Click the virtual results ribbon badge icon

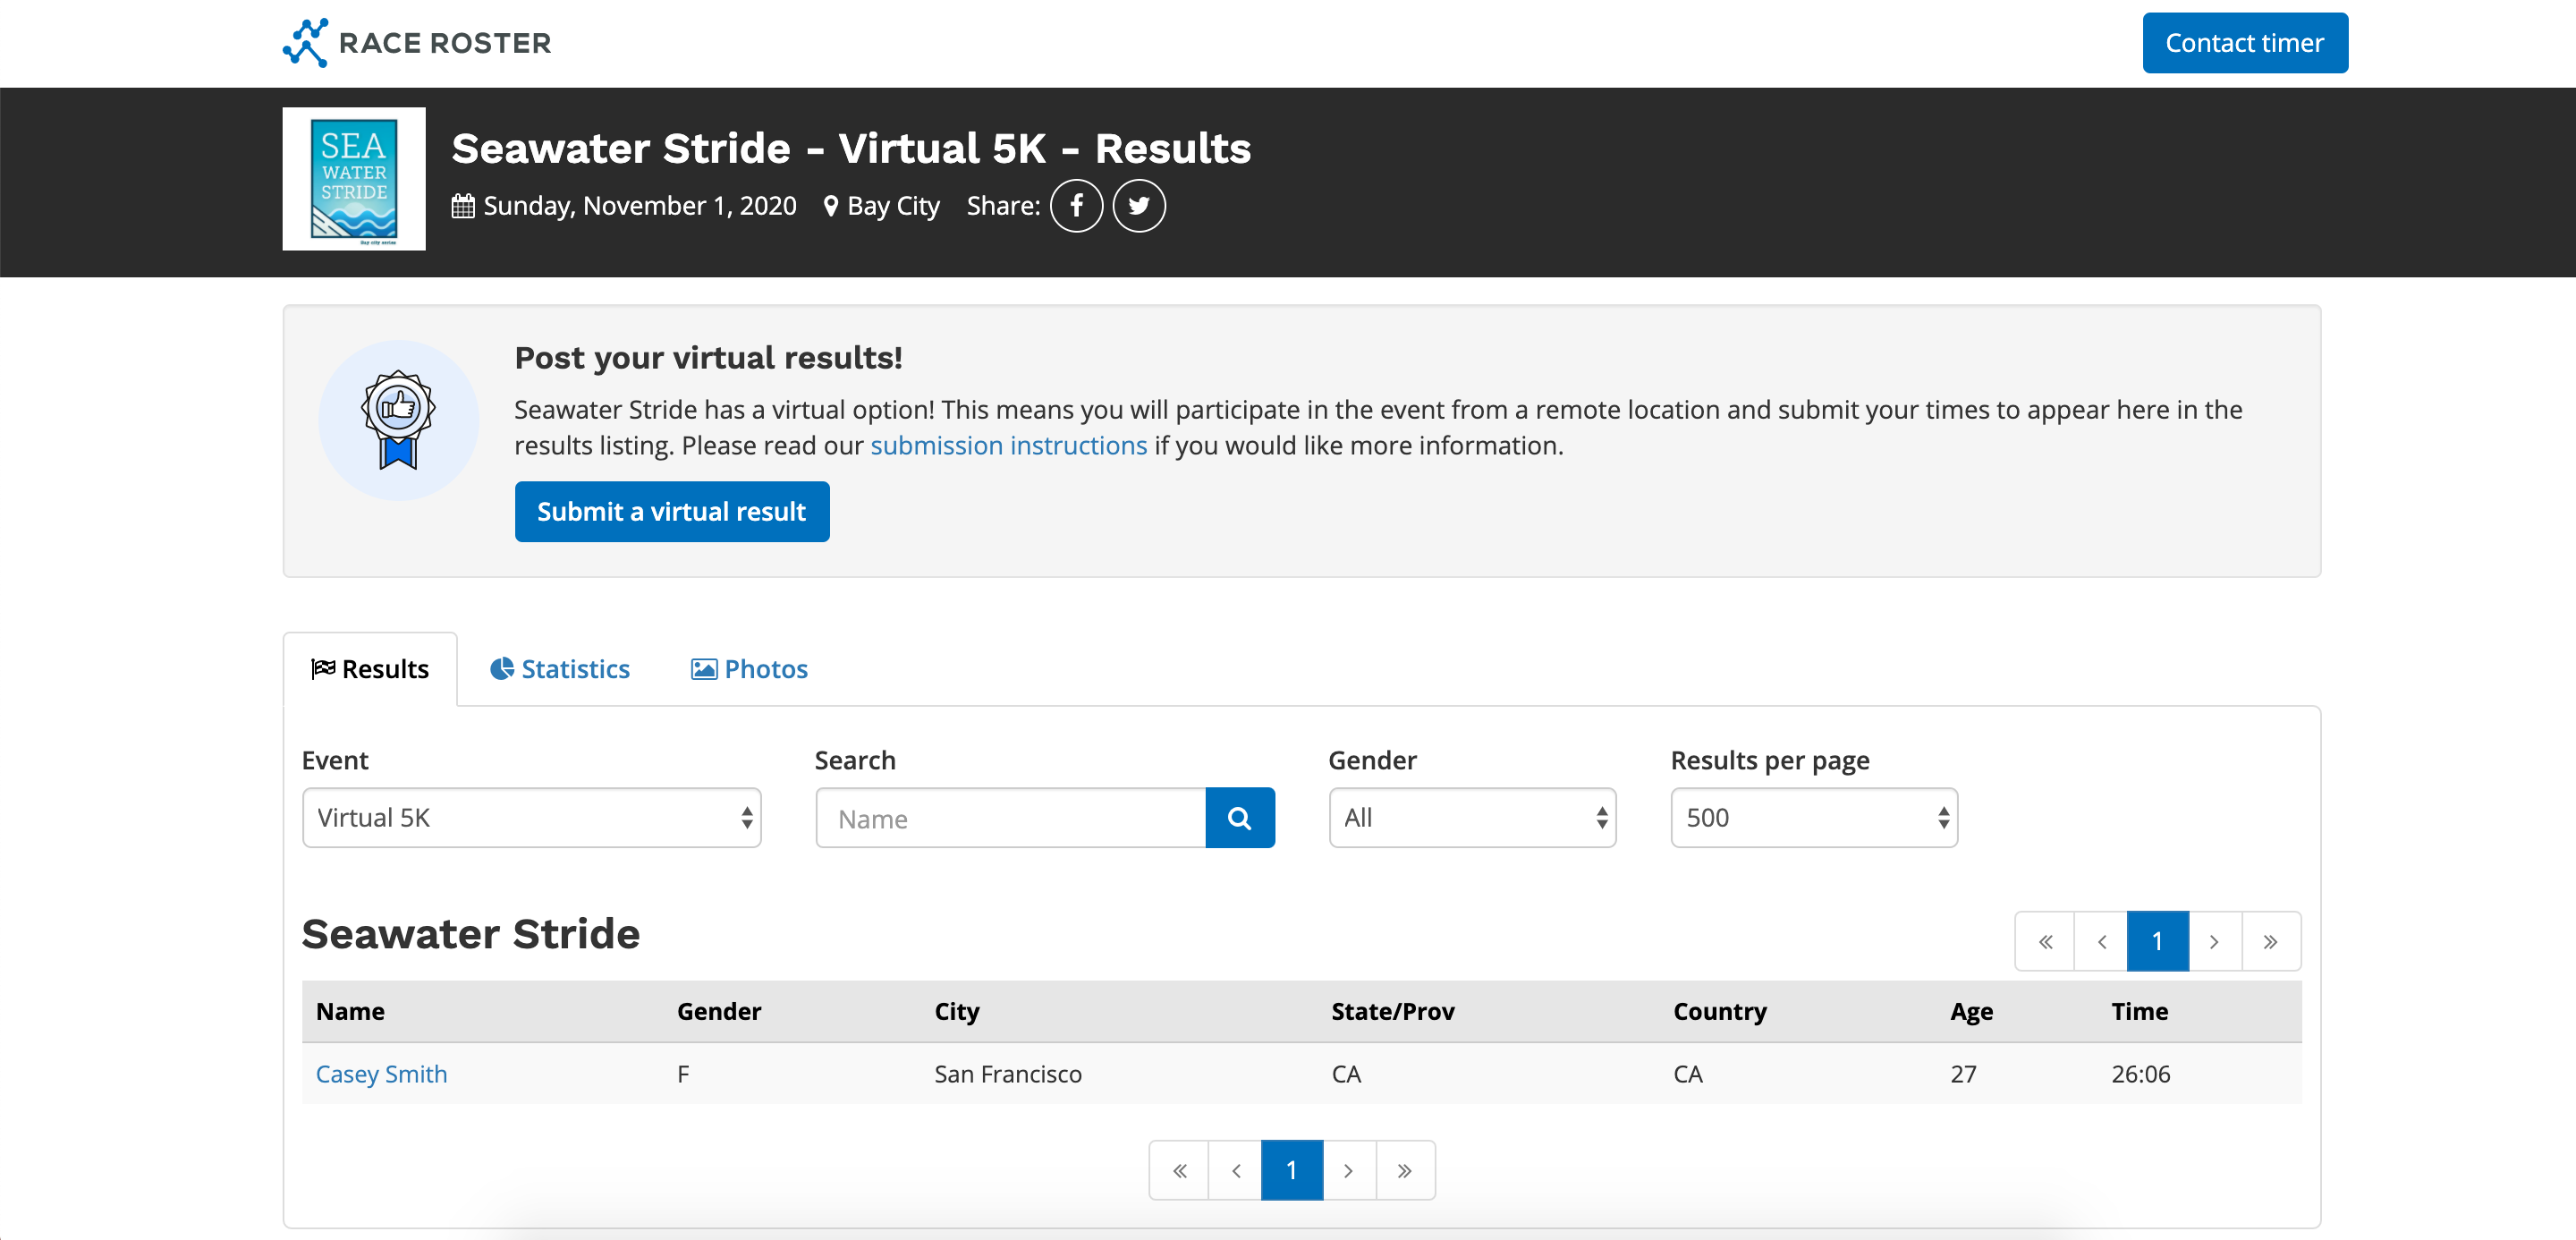pos(398,420)
